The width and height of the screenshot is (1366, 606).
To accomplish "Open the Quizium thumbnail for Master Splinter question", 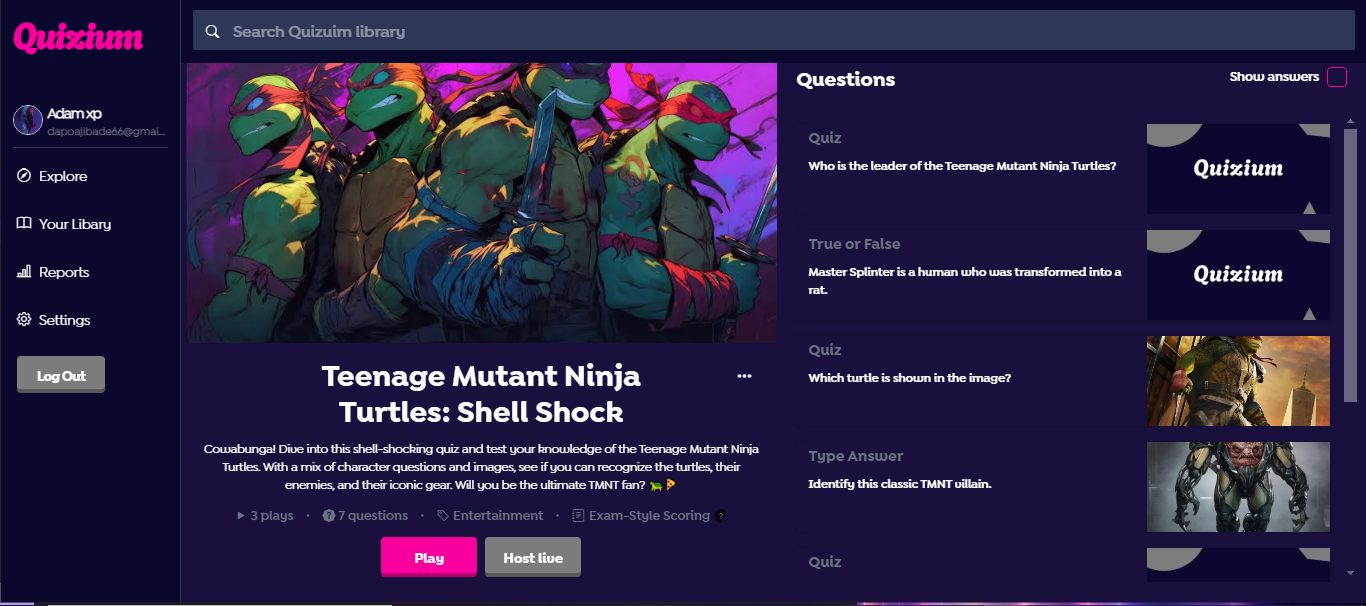I will [x=1238, y=275].
